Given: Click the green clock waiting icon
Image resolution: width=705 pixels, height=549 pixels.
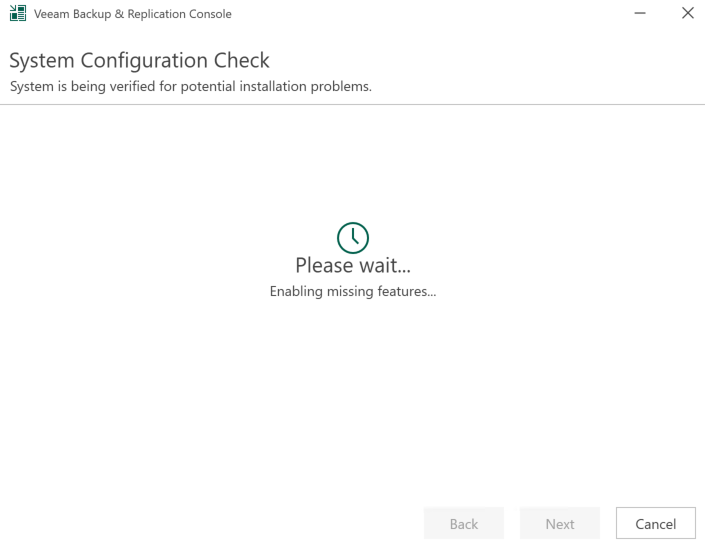Looking at the screenshot, I should 352,236.
